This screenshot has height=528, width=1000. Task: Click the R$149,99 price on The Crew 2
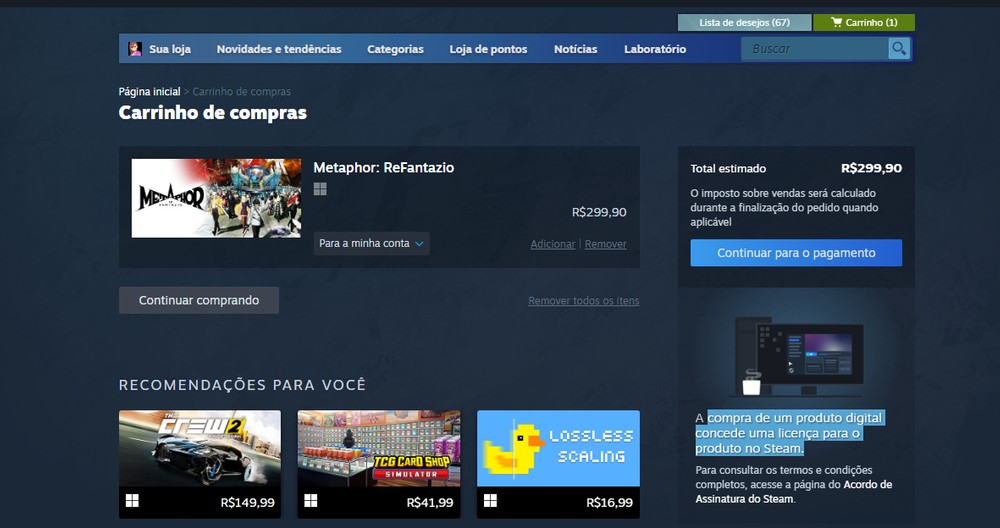[x=247, y=502]
